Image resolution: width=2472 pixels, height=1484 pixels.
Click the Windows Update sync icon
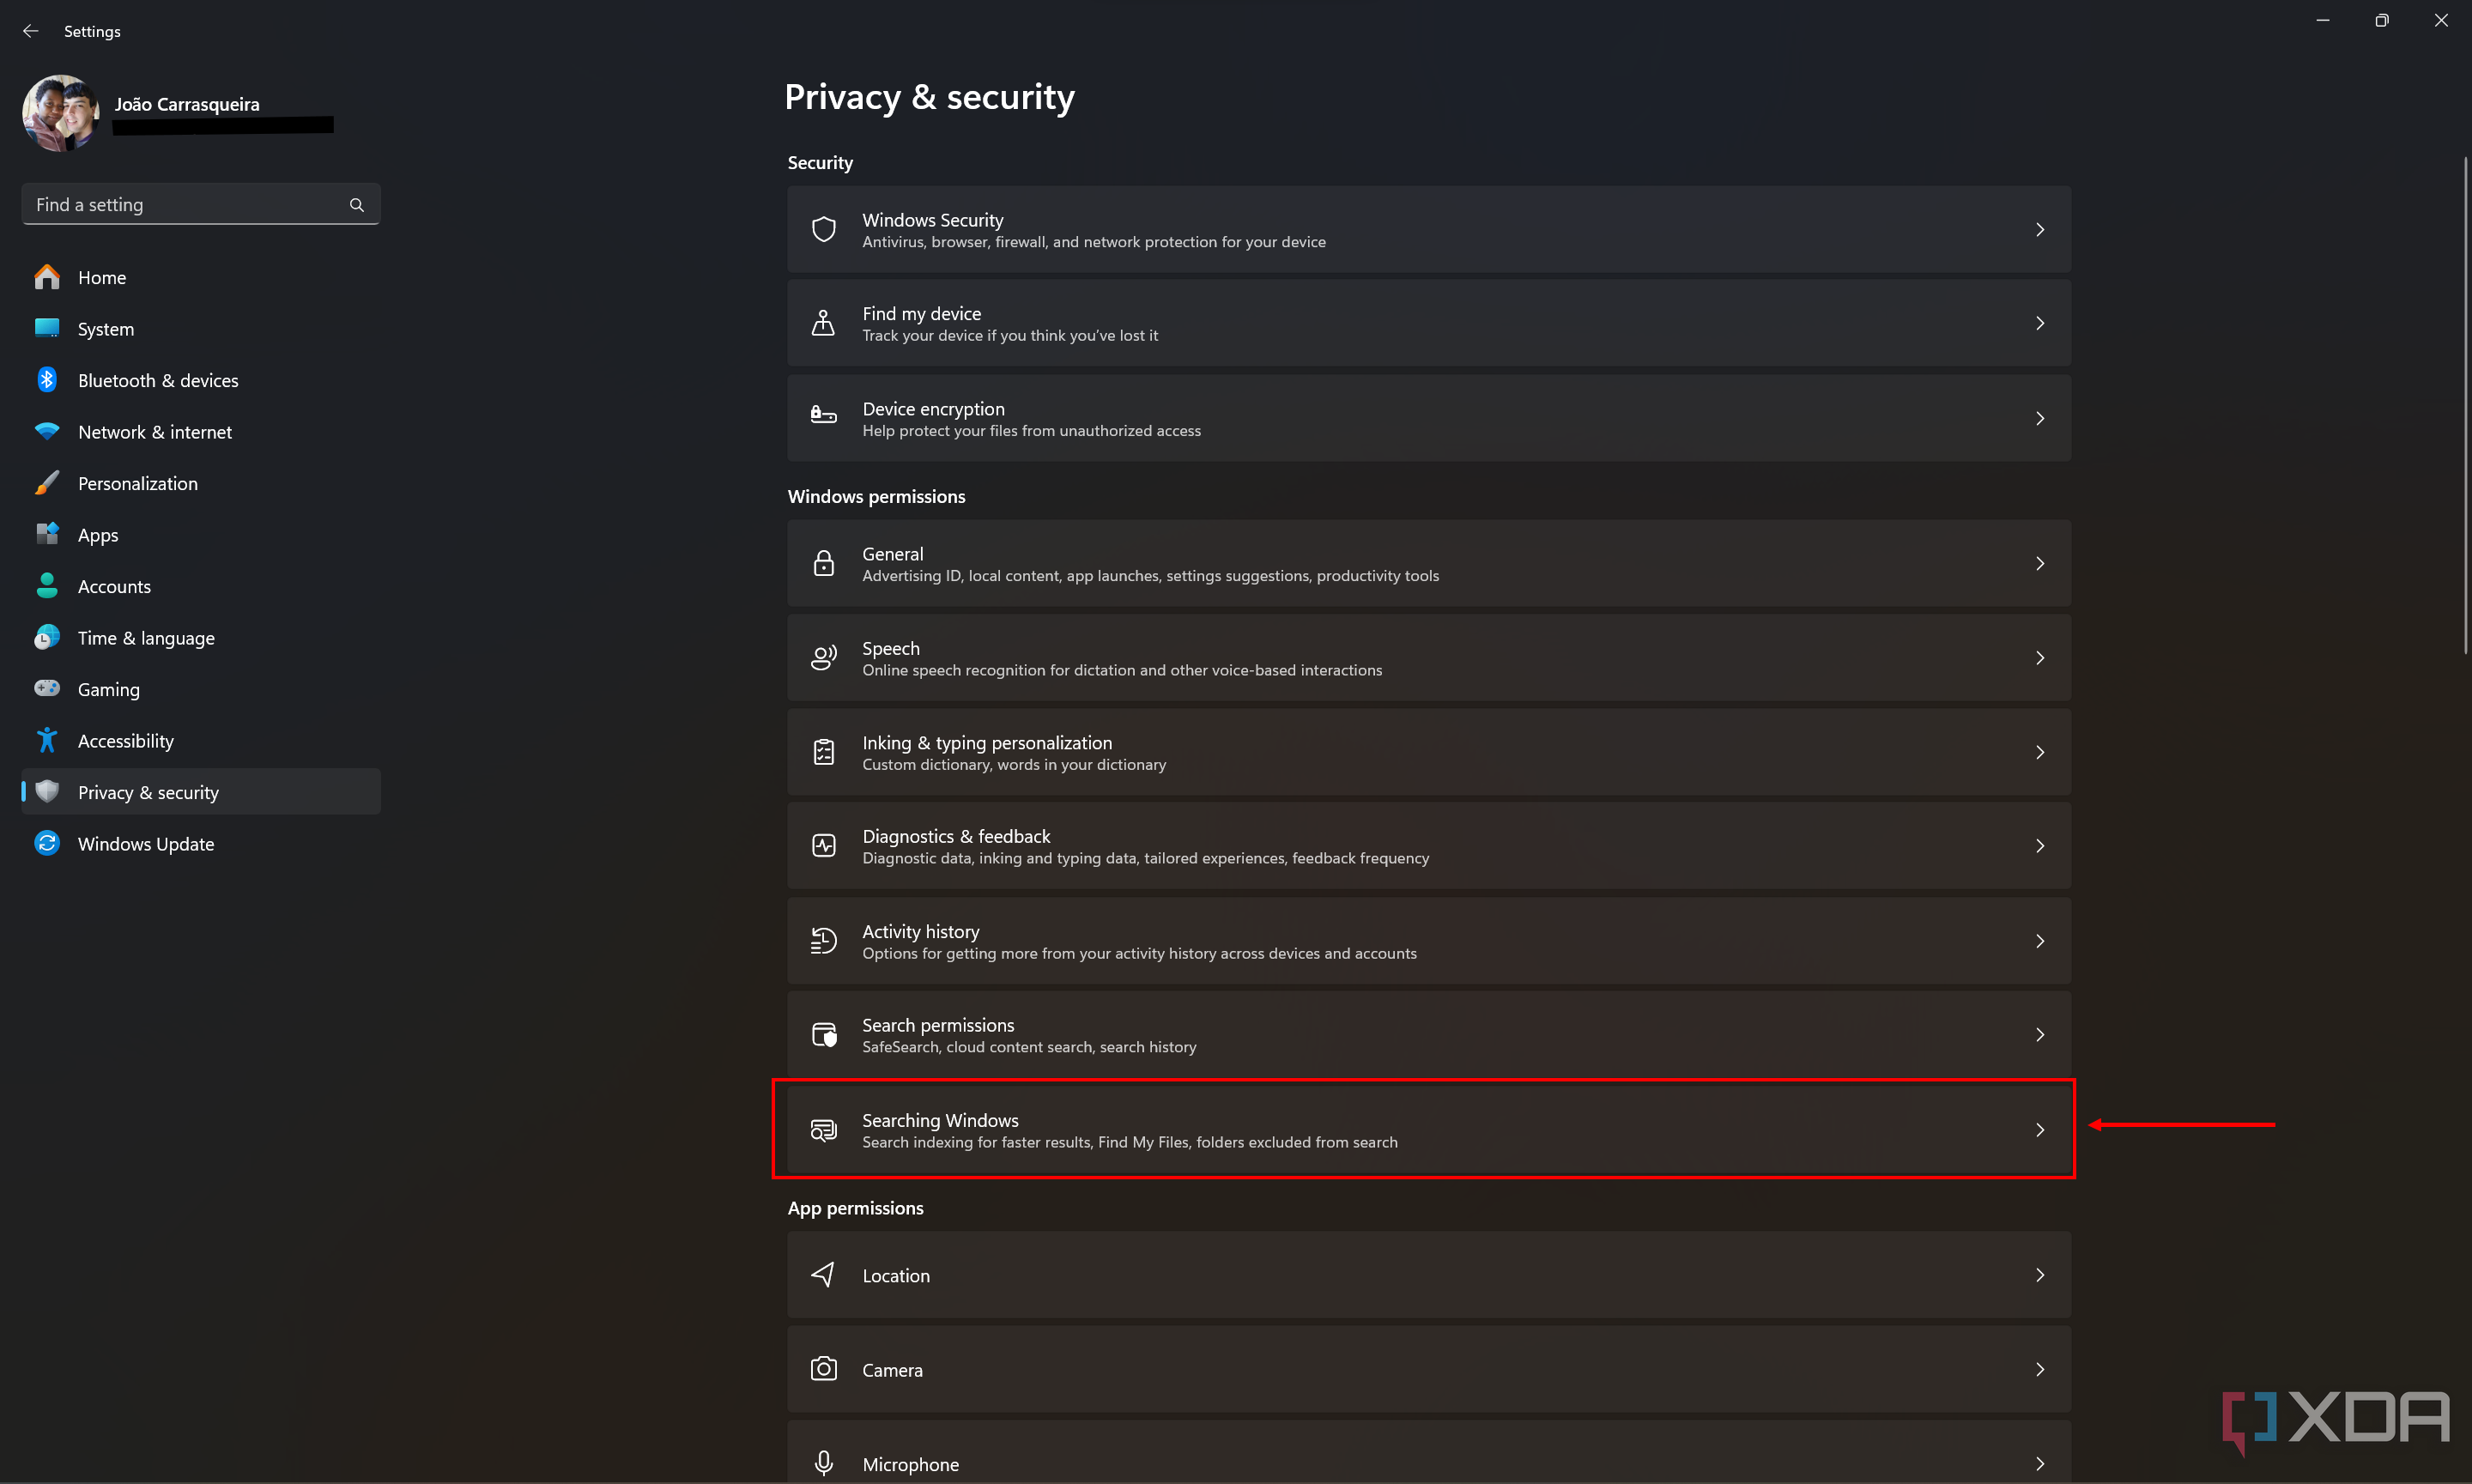(x=47, y=843)
